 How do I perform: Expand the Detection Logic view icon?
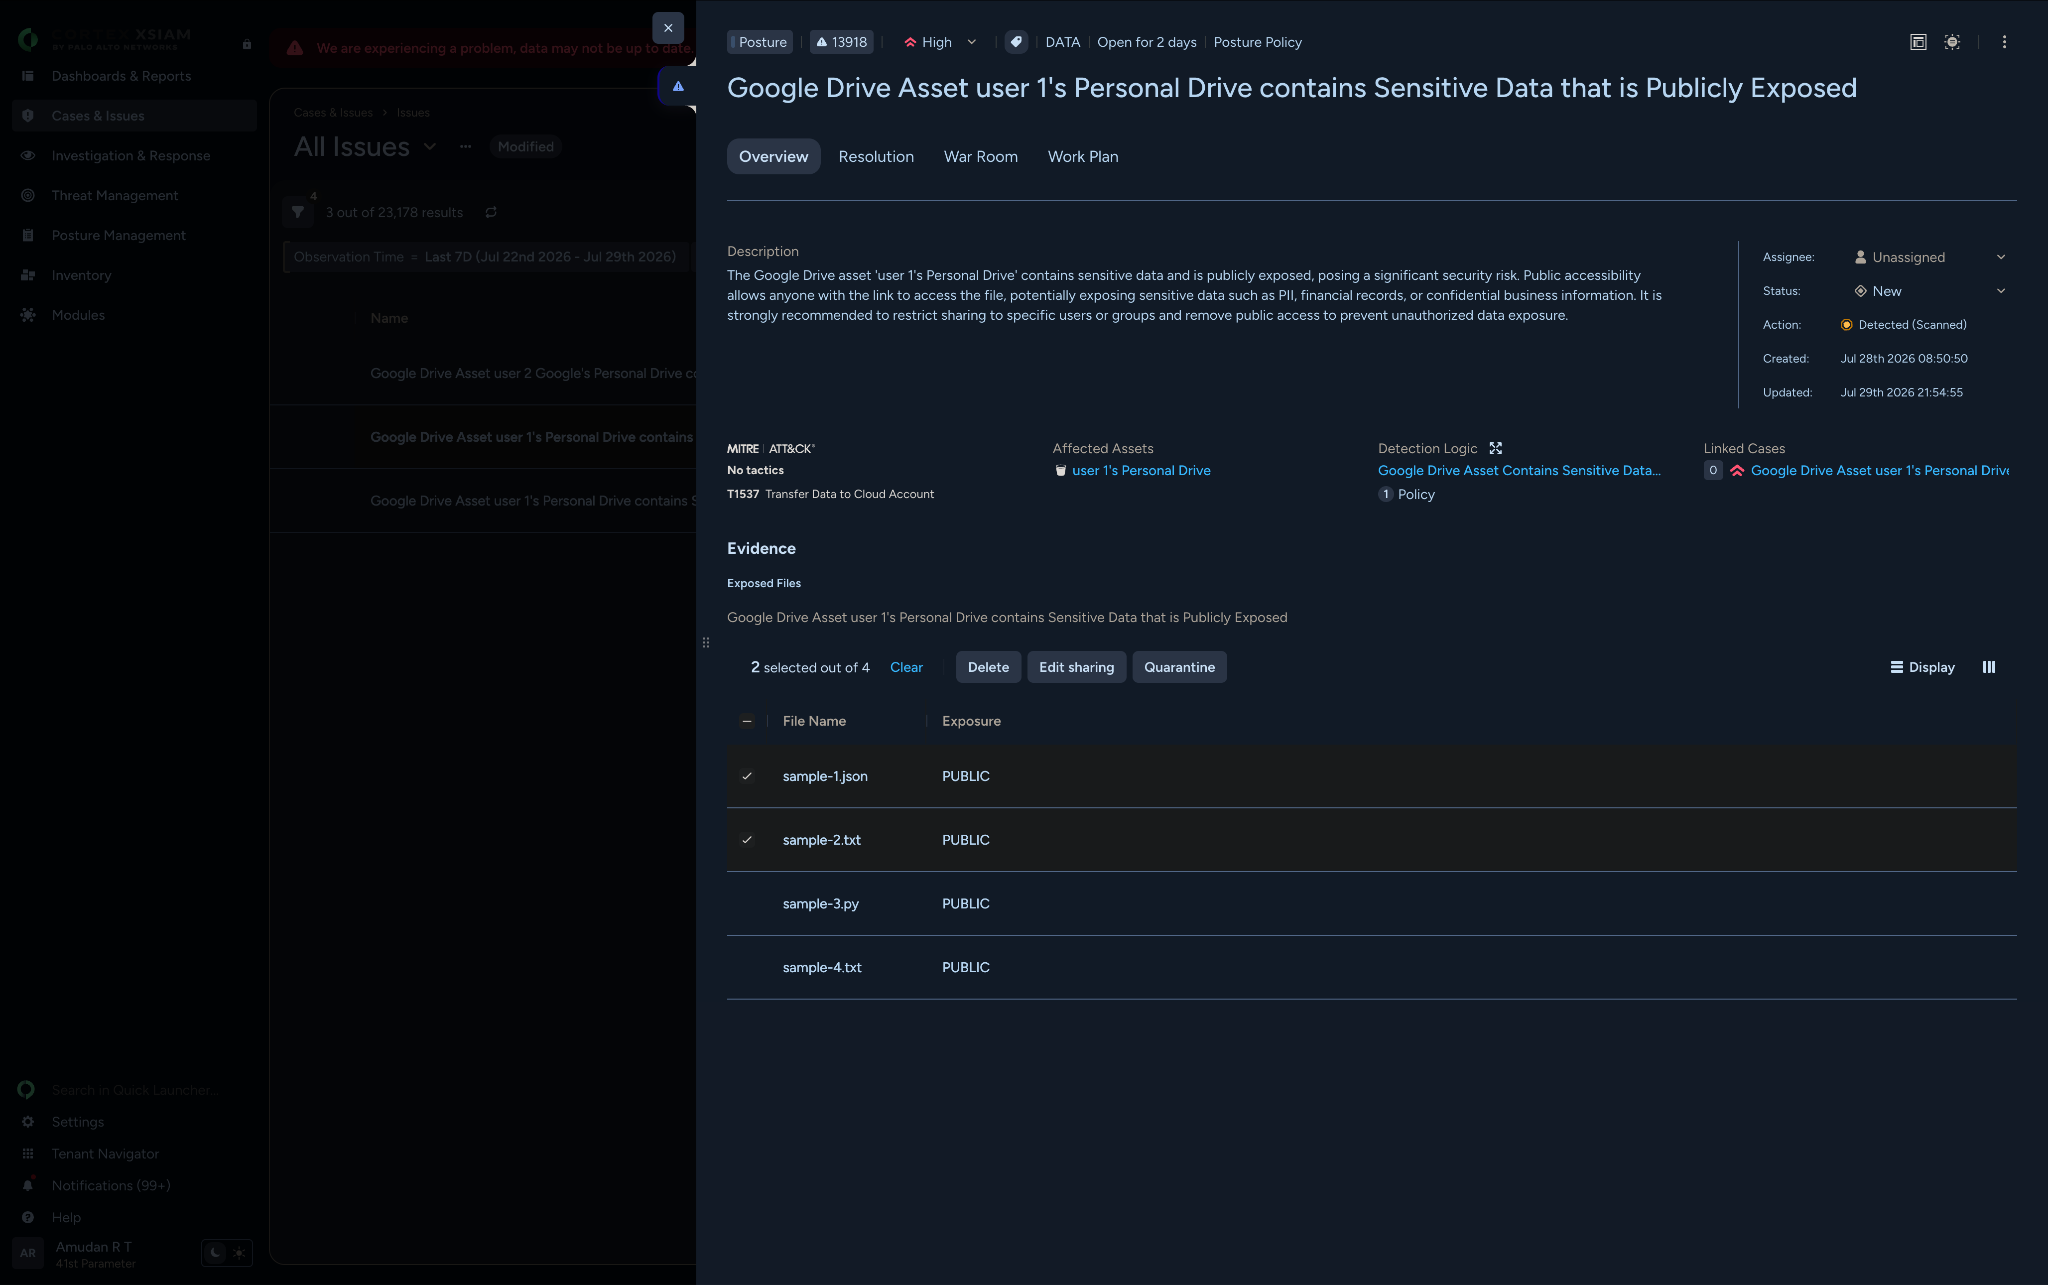tap(1496, 448)
